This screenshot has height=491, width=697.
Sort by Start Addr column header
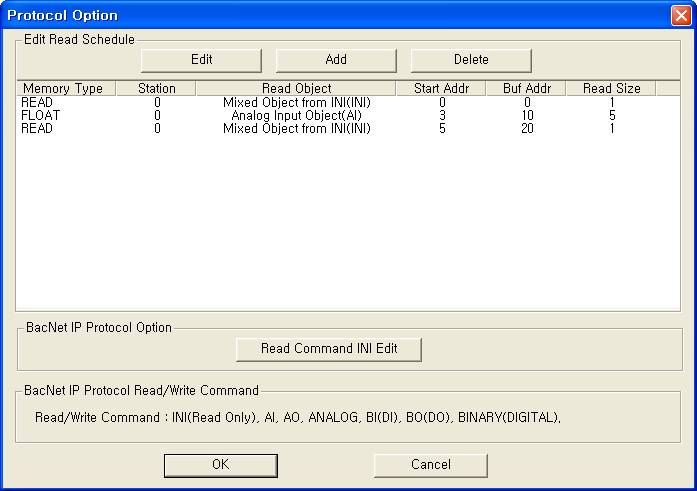(441, 88)
